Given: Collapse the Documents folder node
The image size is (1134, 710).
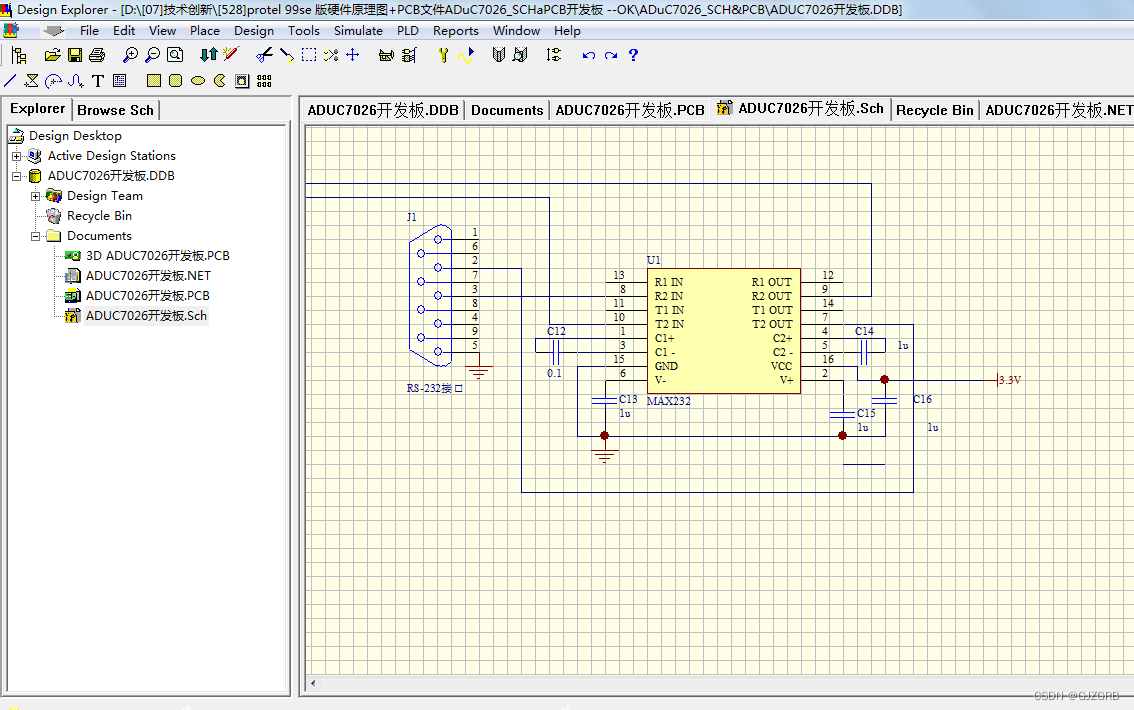Looking at the screenshot, I should click(x=35, y=236).
